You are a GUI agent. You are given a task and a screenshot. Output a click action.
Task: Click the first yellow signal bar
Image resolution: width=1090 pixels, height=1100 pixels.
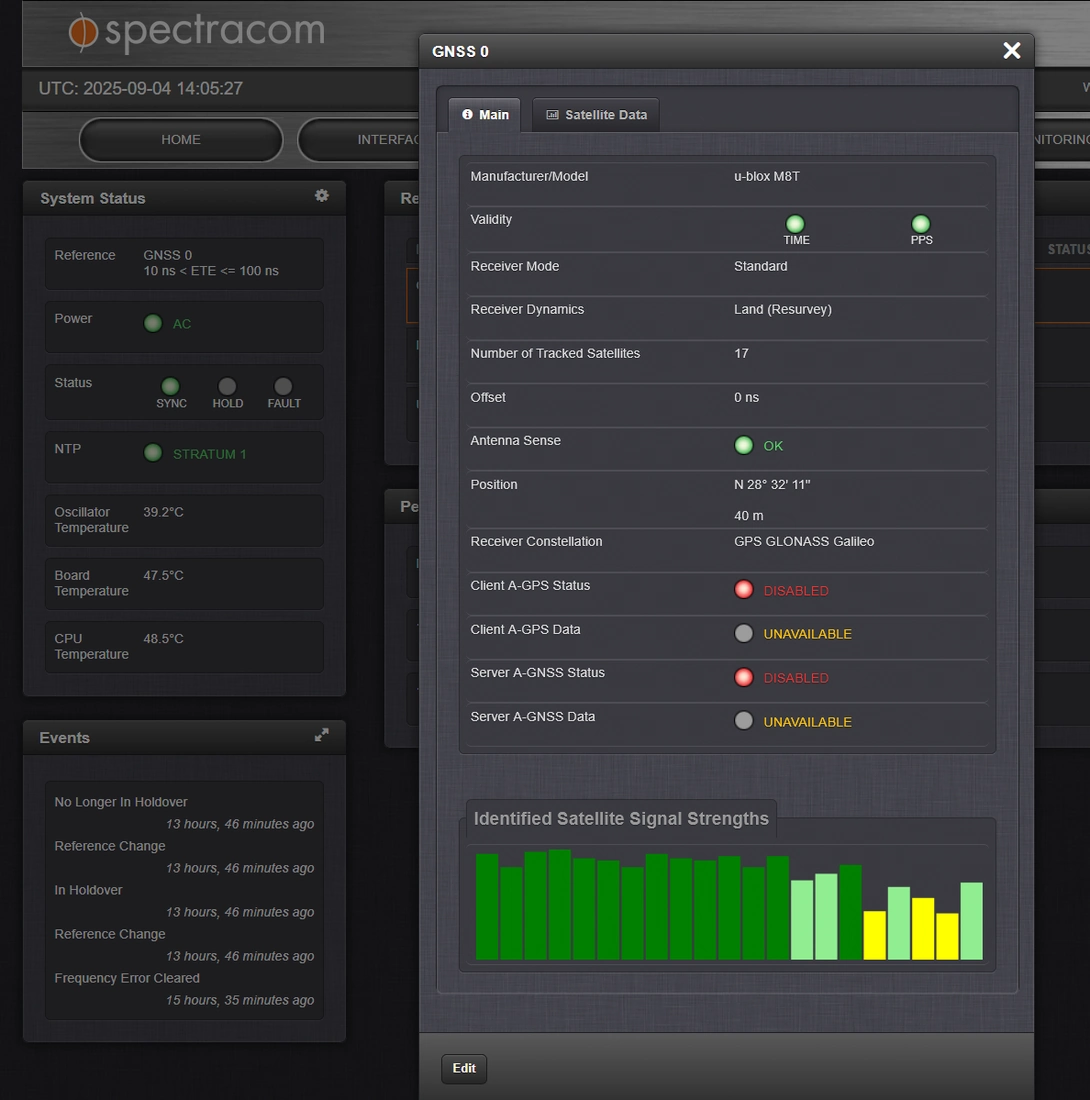click(875, 935)
